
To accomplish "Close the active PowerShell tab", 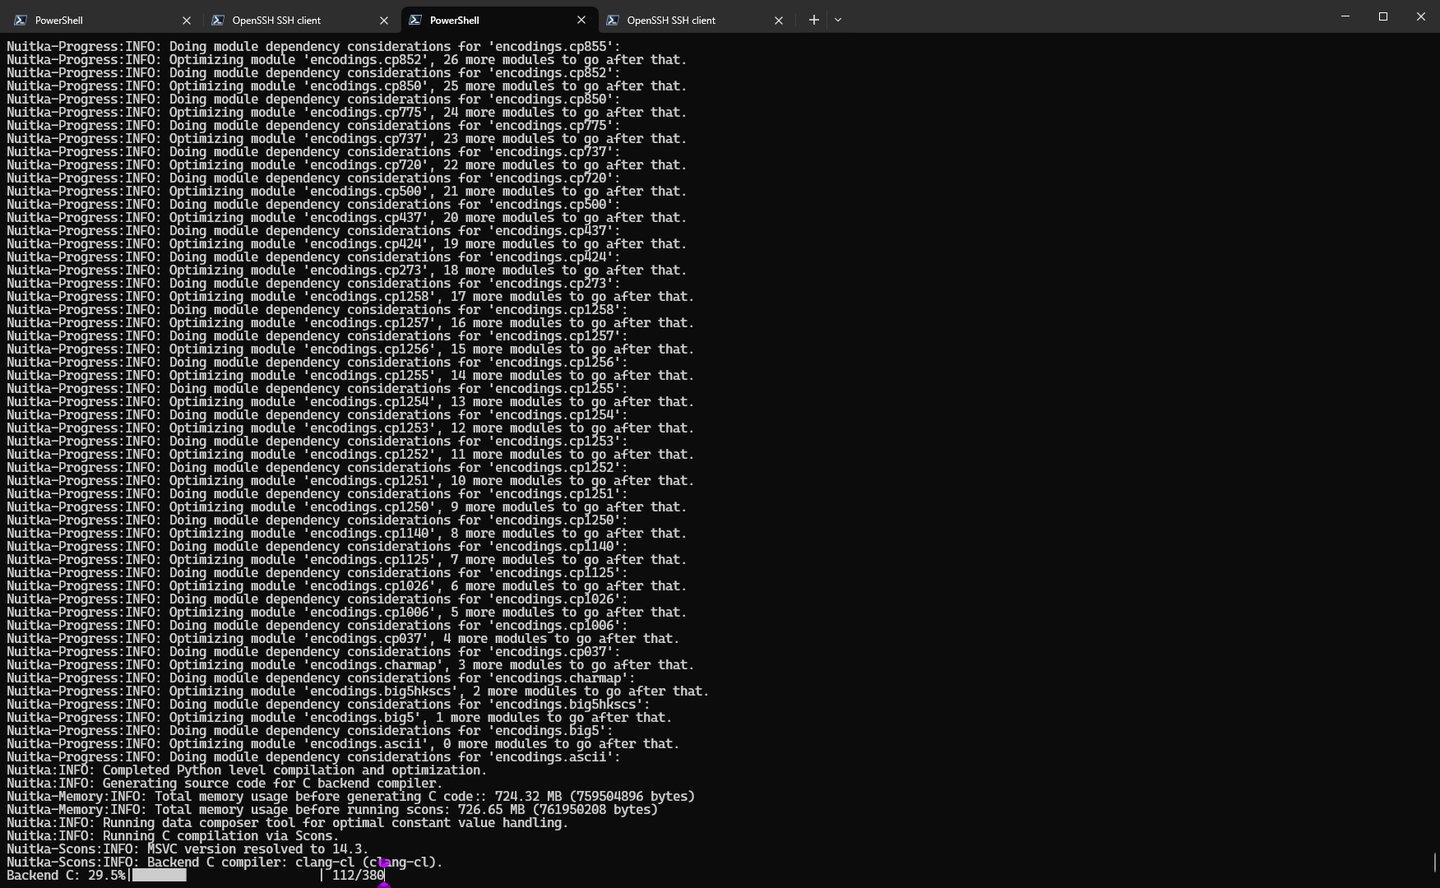I will (582, 20).
